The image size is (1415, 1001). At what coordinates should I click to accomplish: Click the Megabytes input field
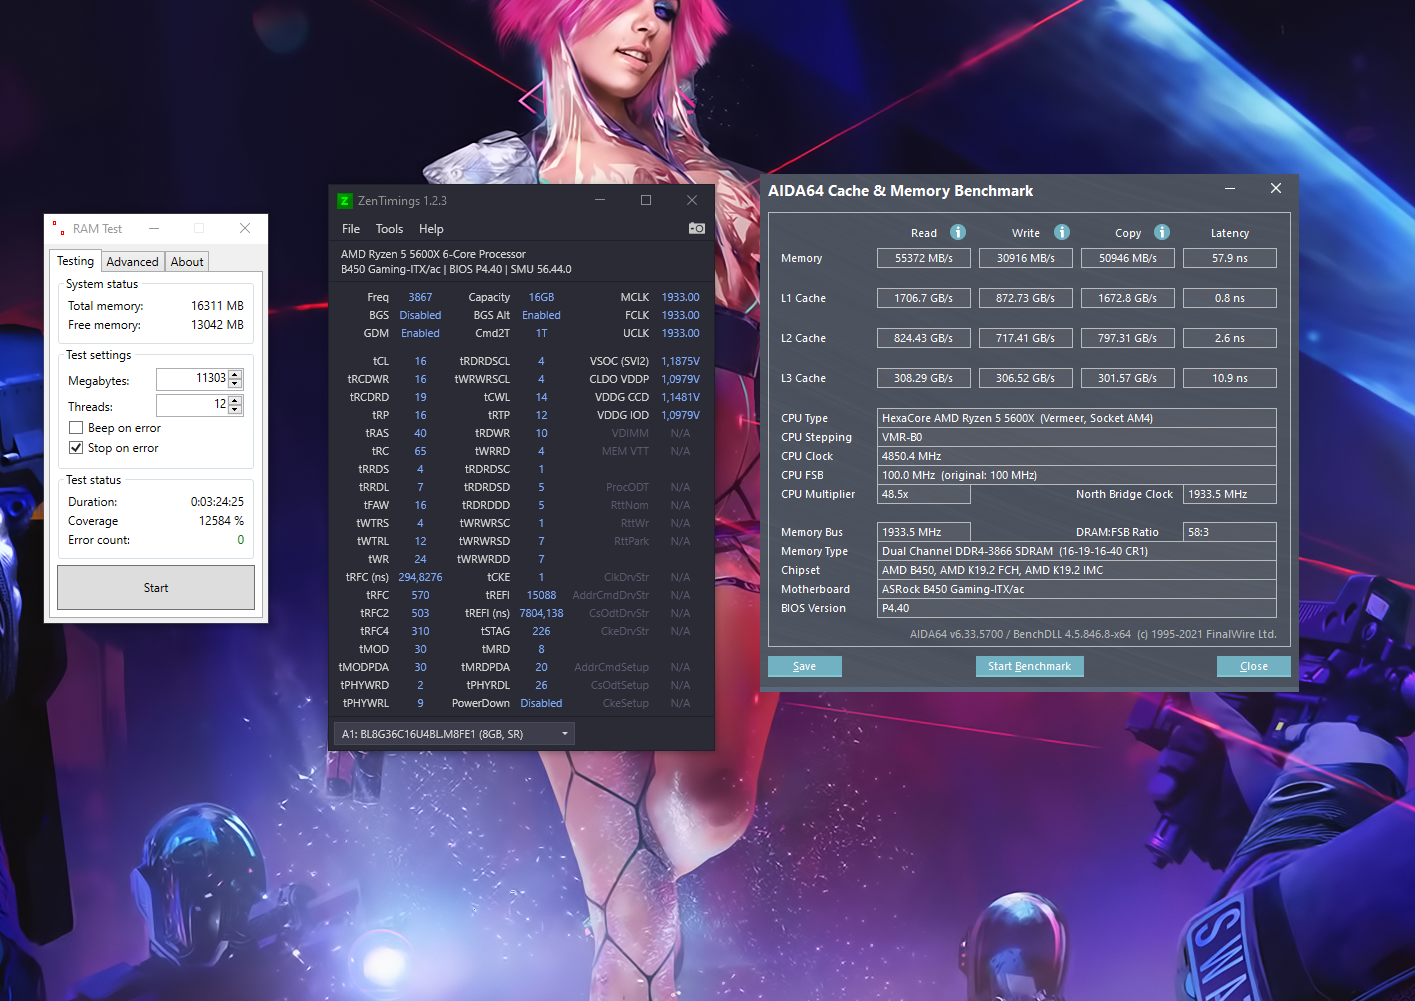click(x=192, y=379)
